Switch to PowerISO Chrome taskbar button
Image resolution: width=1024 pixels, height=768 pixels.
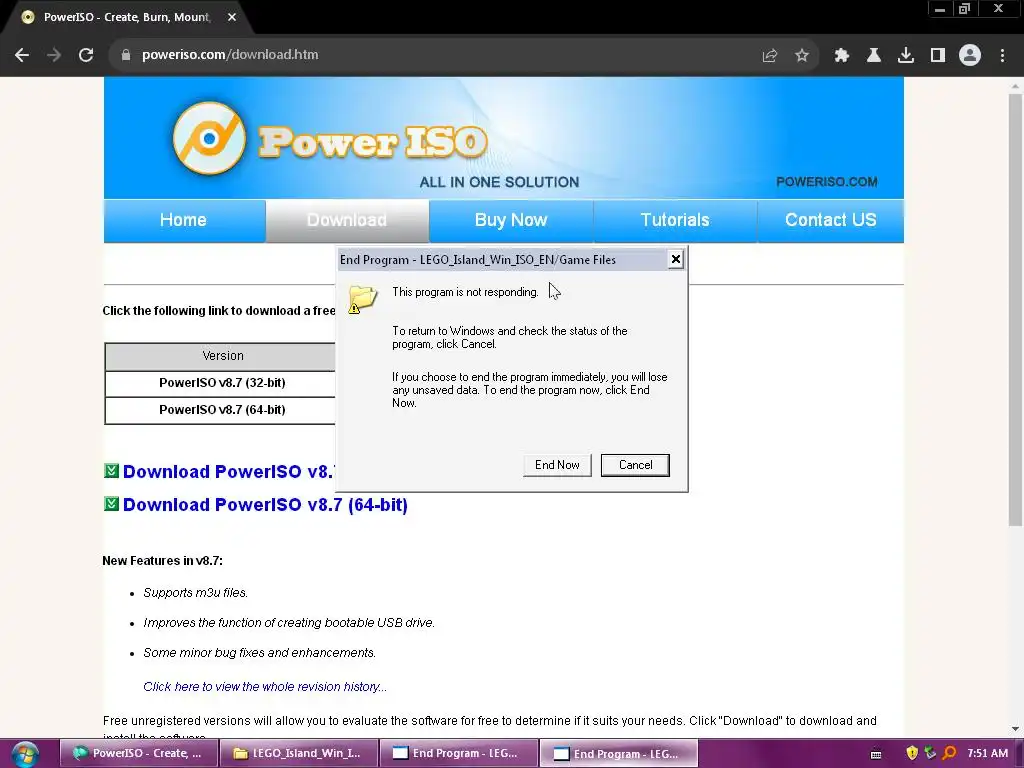(x=138, y=754)
